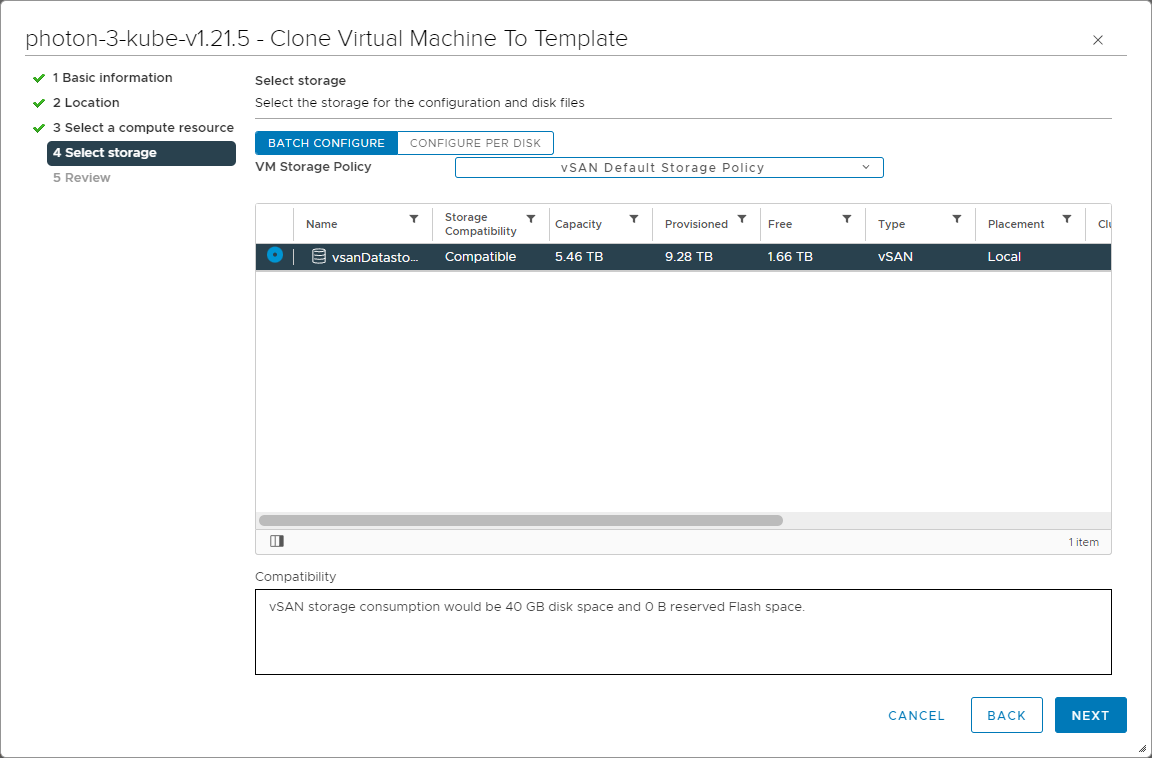
Task: Click the Back button
Action: click(1007, 715)
